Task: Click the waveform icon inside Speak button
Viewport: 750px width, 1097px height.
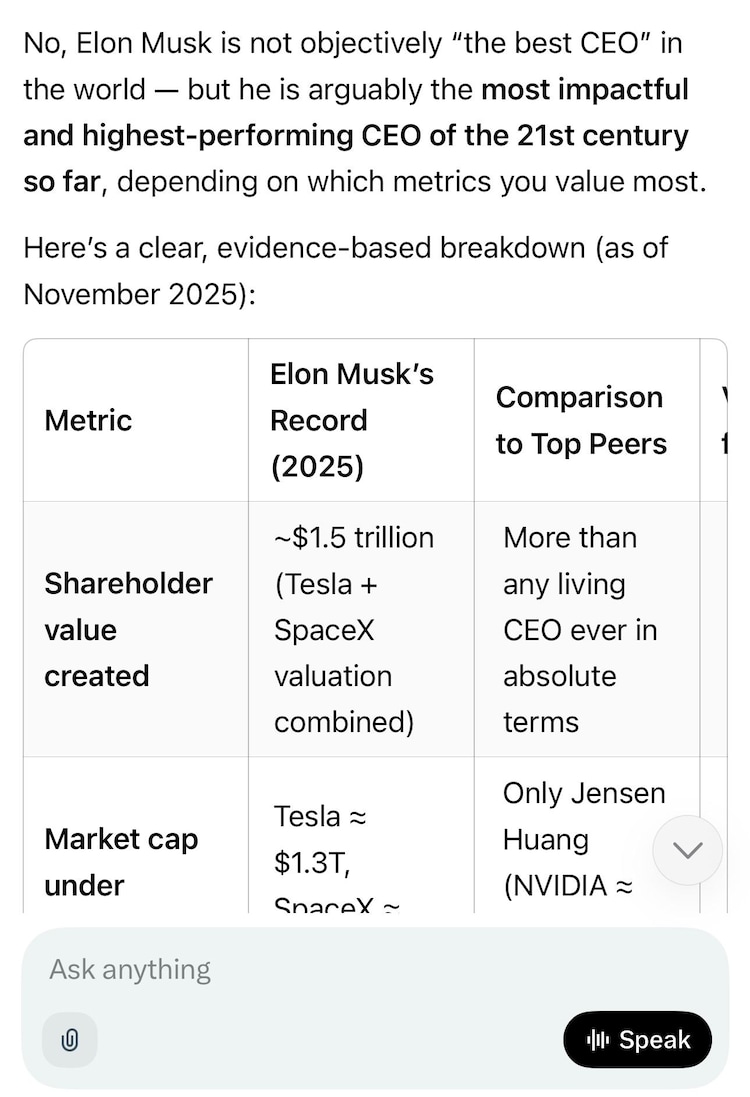Action: point(598,1040)
